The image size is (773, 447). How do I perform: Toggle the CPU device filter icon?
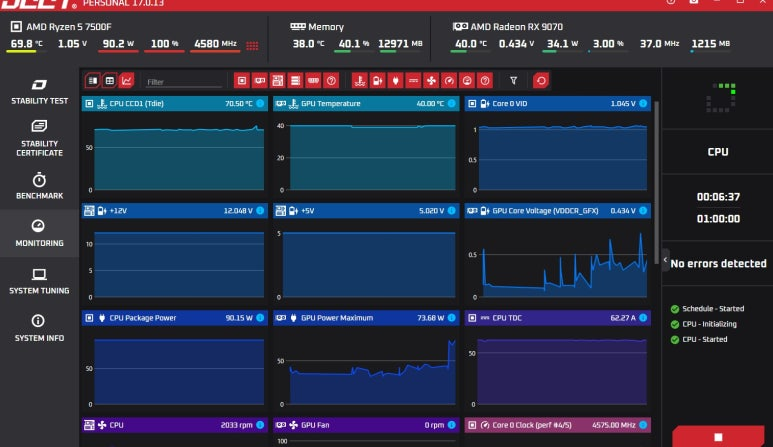pyautogui.click(x=242, y=81)
